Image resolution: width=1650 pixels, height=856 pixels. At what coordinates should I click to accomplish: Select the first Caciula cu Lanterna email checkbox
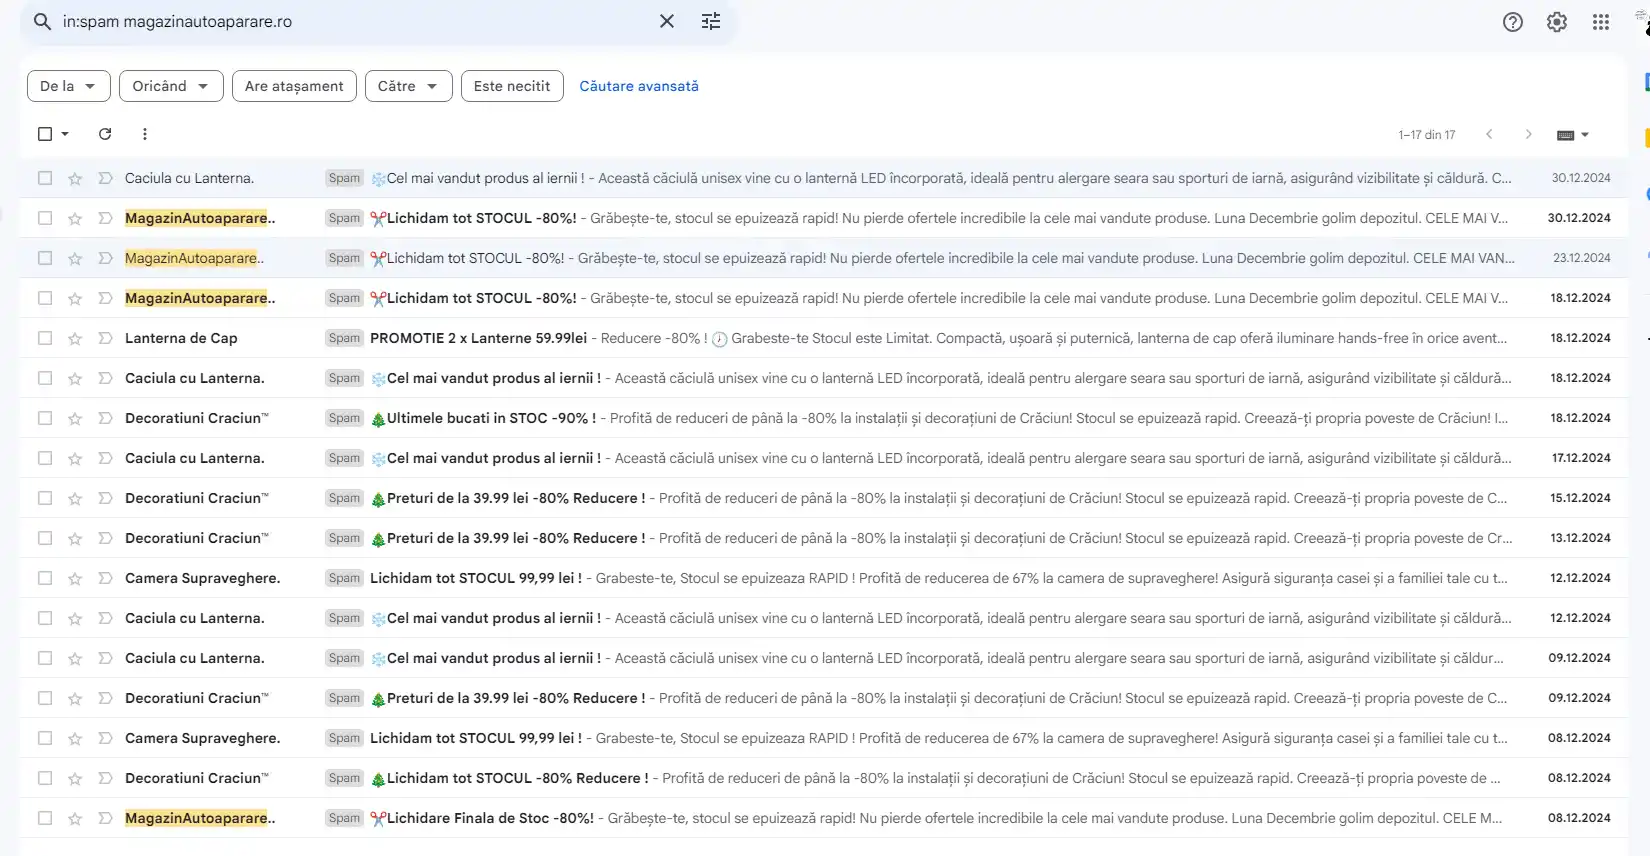coord(45,178)
